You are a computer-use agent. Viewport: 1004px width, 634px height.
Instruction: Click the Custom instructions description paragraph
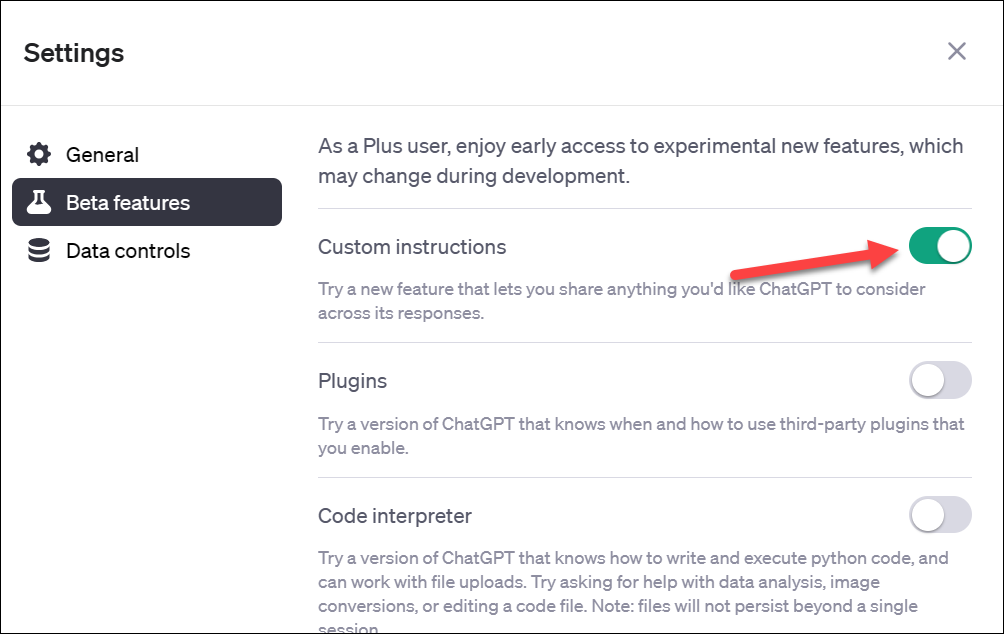point(621,301)
